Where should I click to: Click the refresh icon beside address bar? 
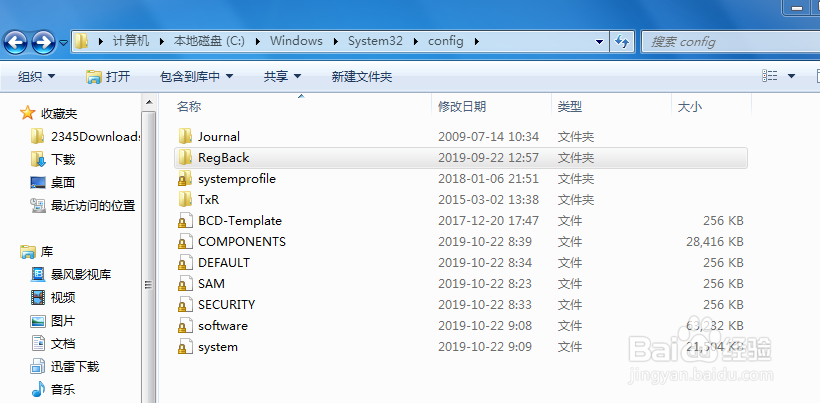coord(622,41)
